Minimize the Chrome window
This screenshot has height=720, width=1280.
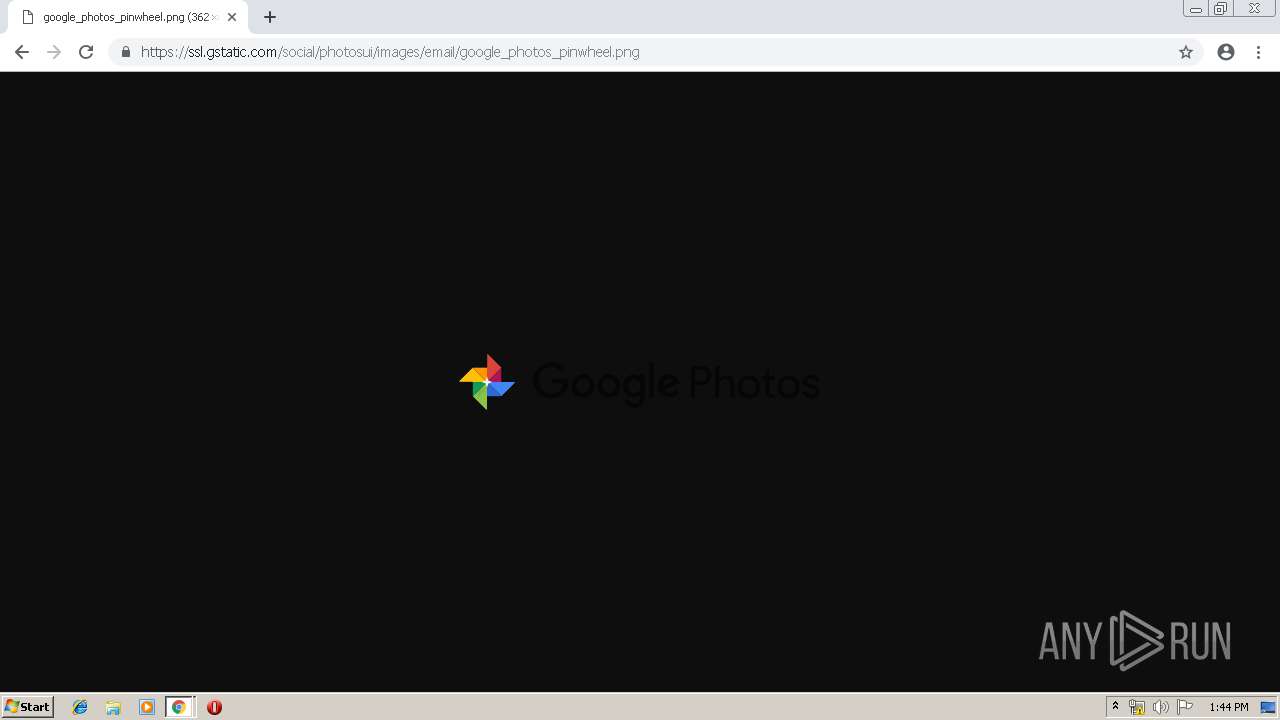tap(1196, 8)
